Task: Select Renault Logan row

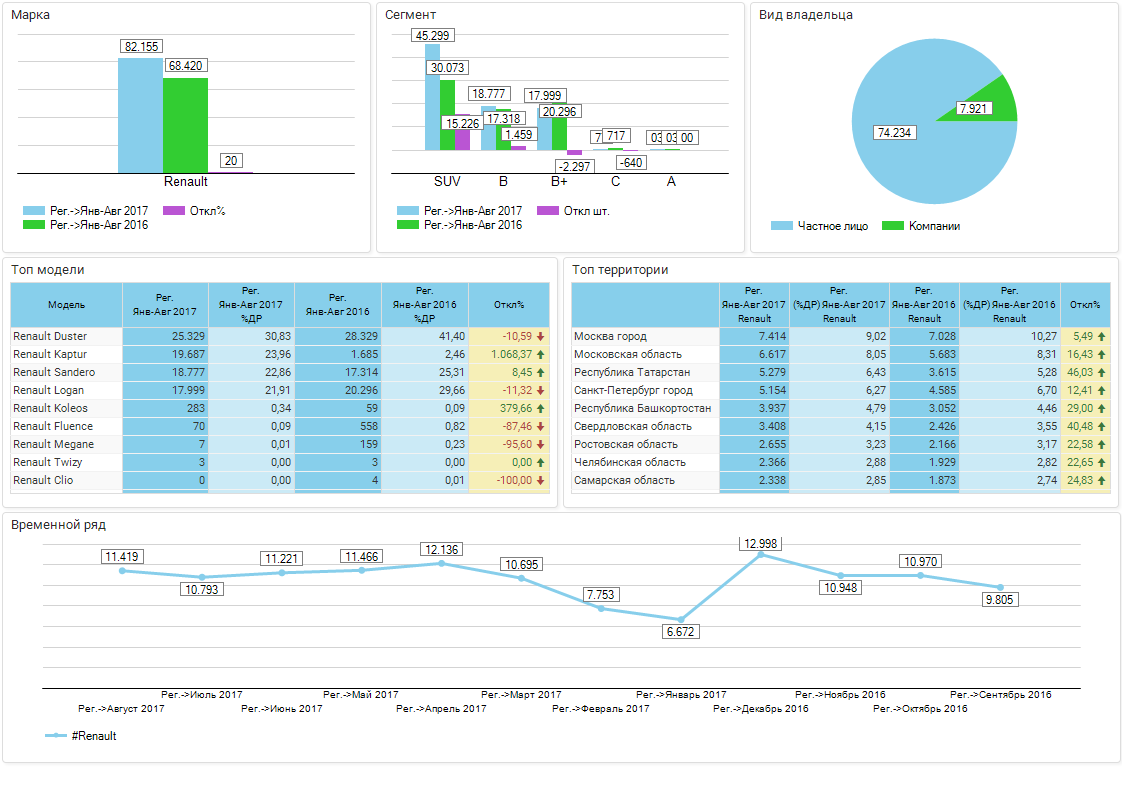Action: coord(280,390)
